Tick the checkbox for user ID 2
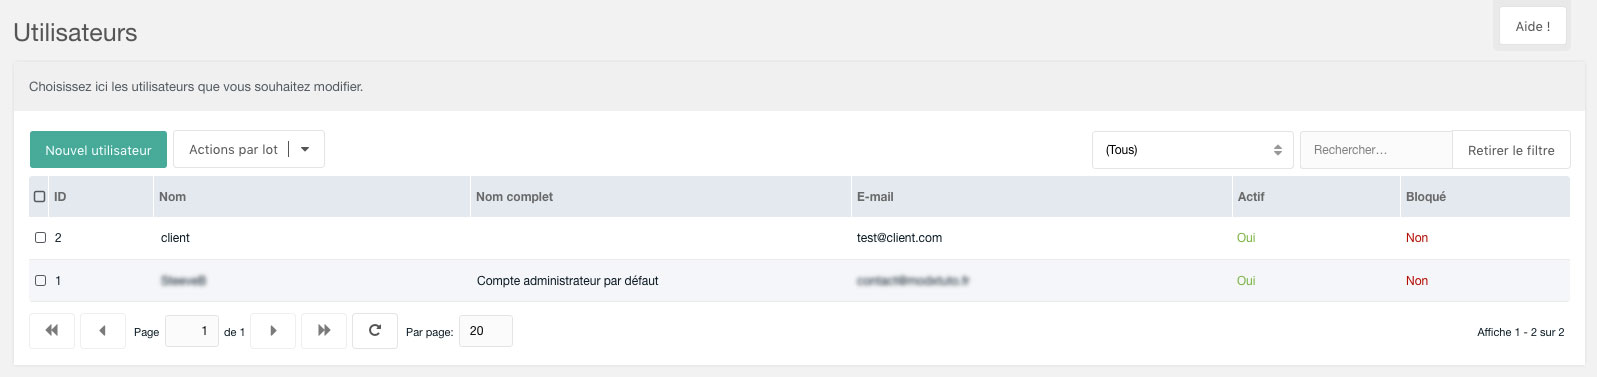The width and height of the screenshot is (1597, 377). (41, 238)
